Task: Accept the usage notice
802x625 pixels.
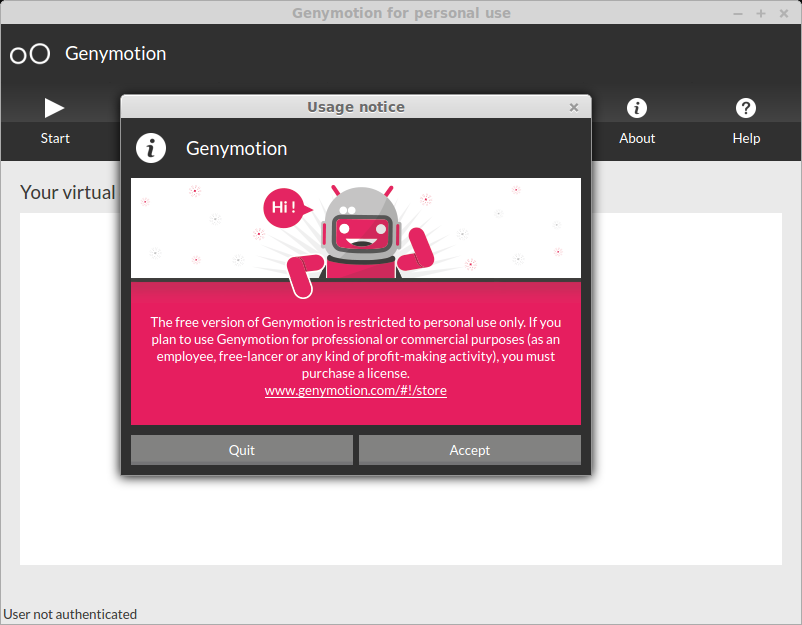Action: pos(470,450)
